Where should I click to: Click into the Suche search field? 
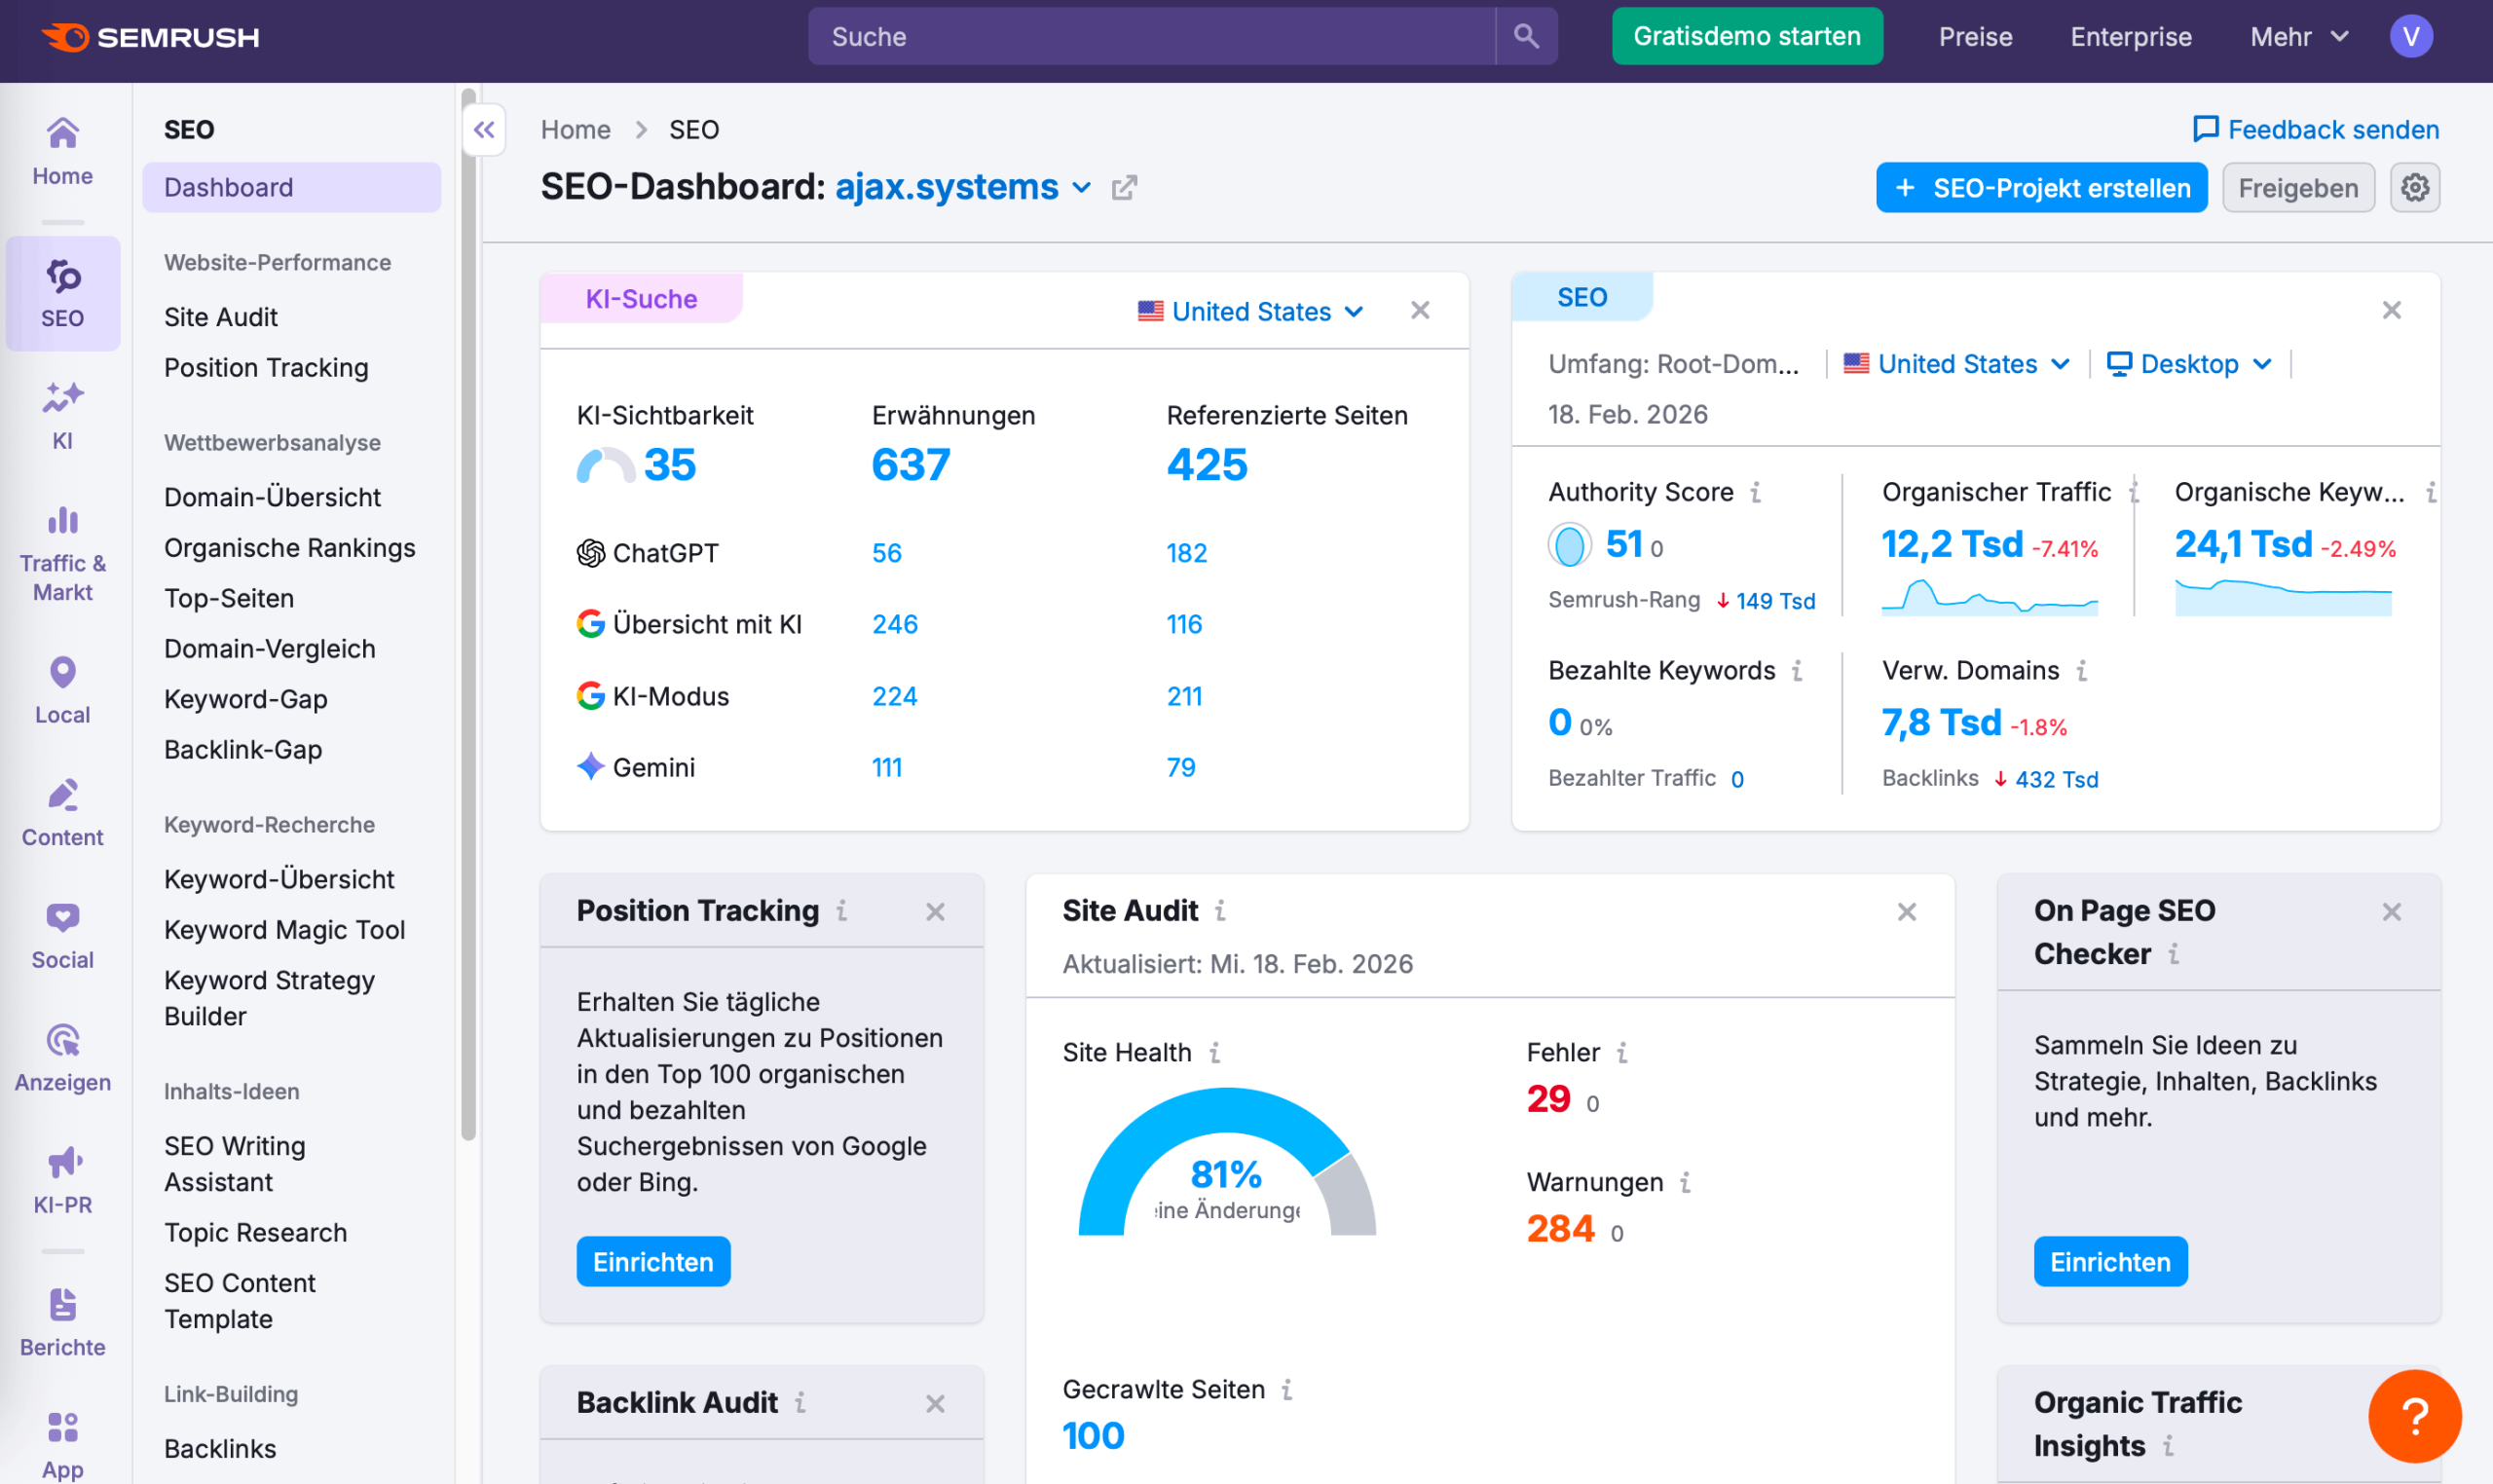point(1150,36)
